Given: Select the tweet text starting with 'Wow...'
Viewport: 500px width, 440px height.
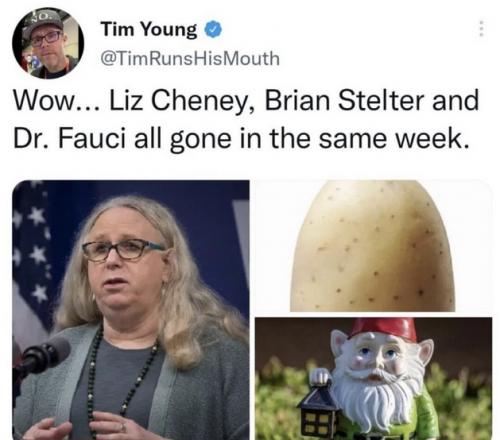Looking at the screenshot, I should (246, 119).
